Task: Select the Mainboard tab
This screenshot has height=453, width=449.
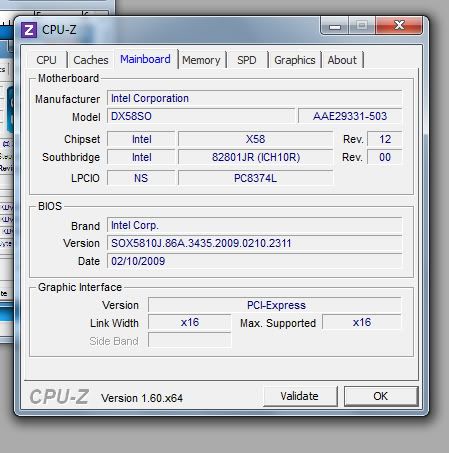Action: pos(145,59)
